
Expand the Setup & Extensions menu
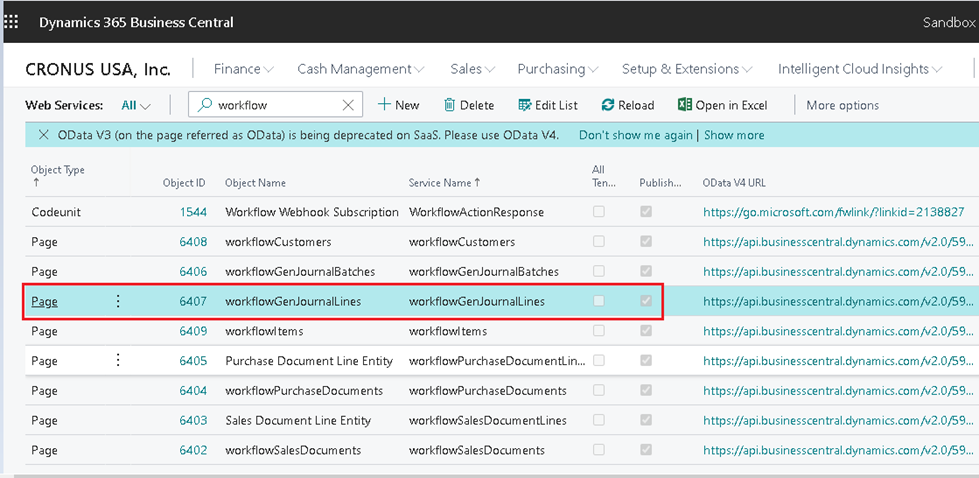click(x=687, y=69)
